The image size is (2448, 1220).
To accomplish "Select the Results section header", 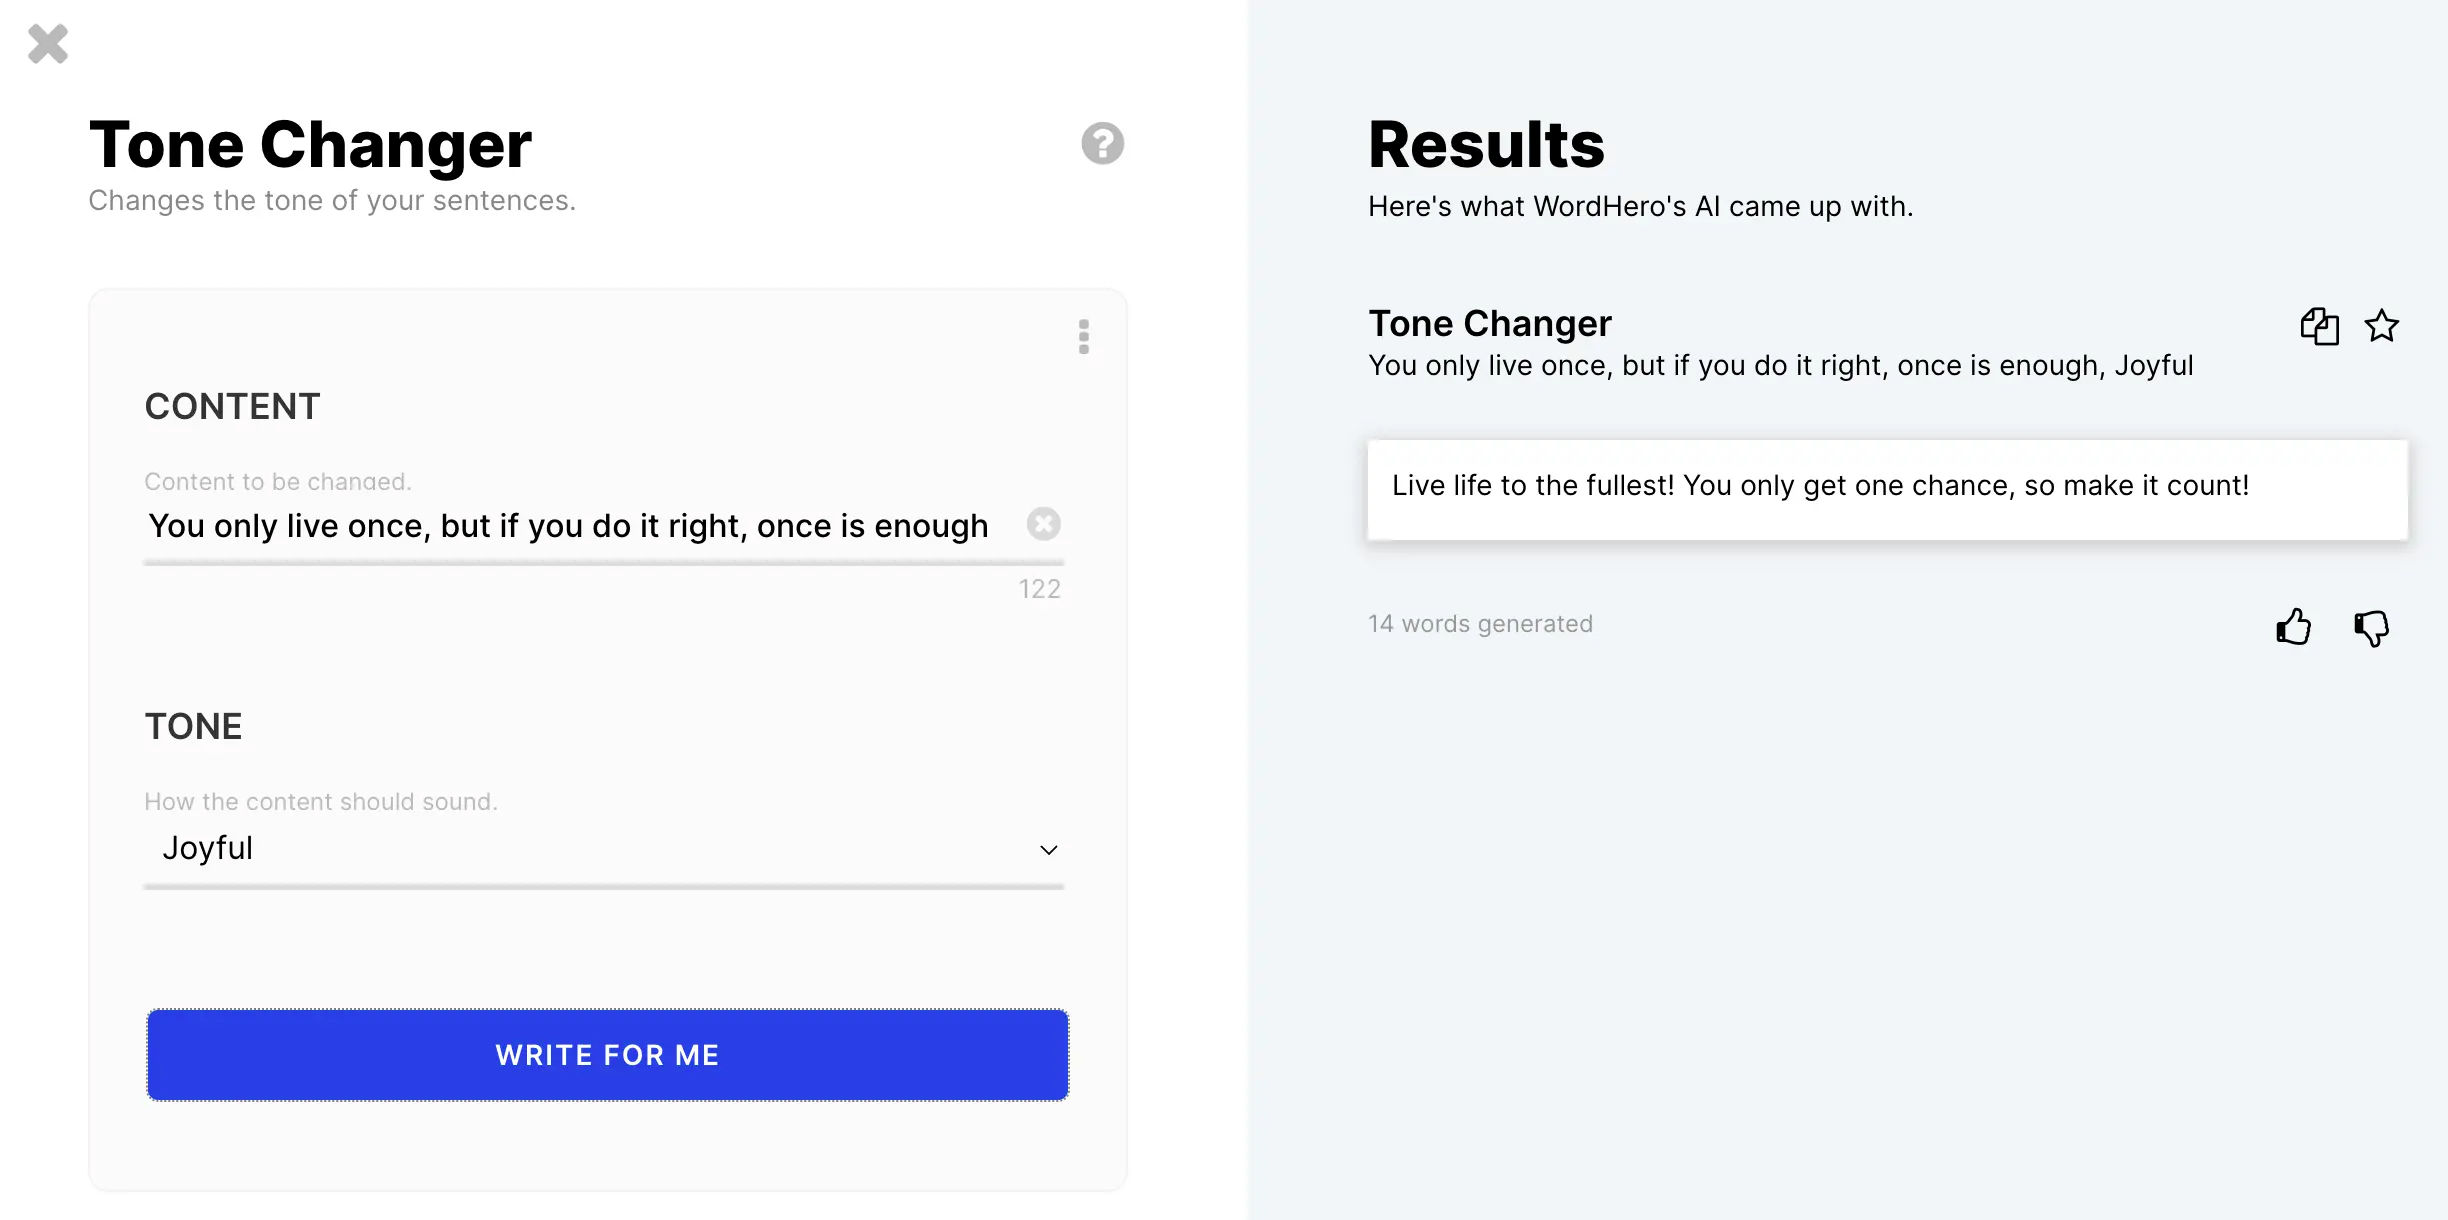I will [1486, 143].
